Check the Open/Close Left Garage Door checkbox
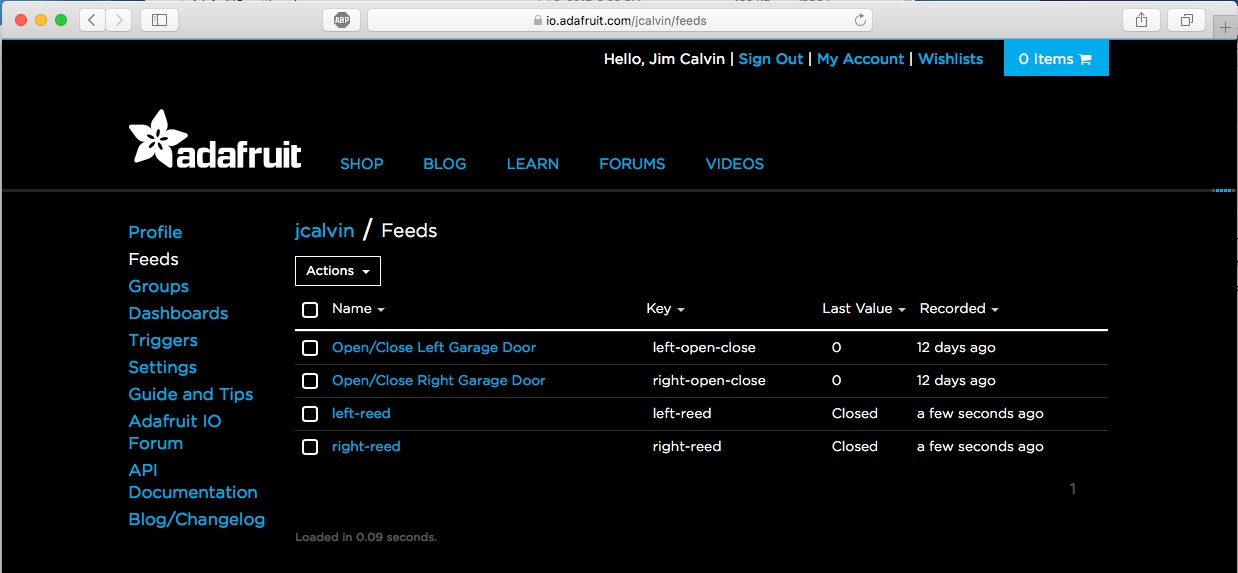 click(310, 348)
